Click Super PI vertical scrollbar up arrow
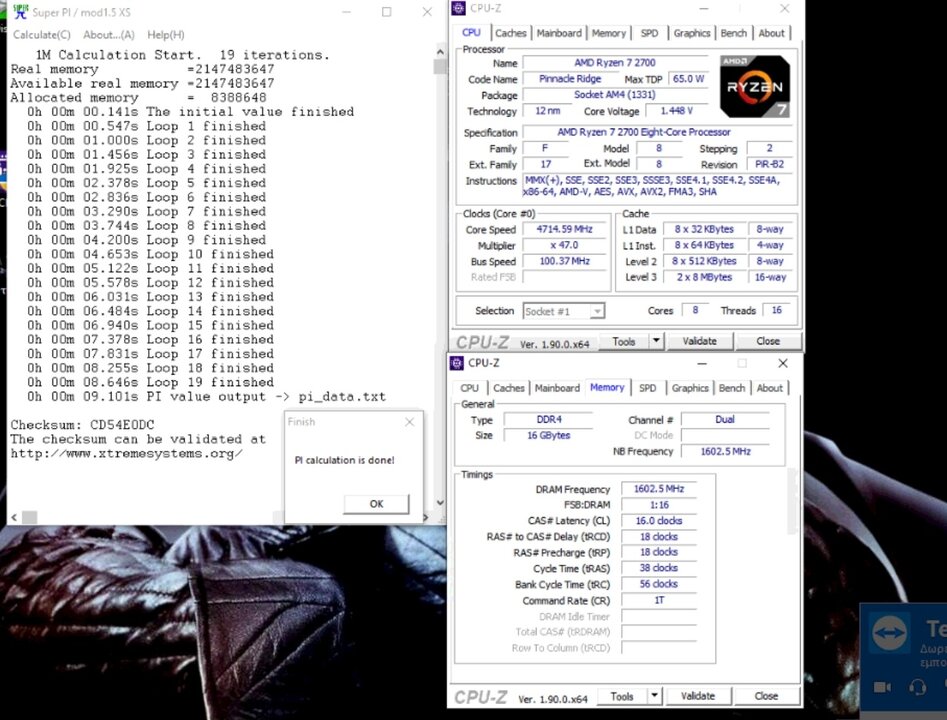 coord(440,52)
